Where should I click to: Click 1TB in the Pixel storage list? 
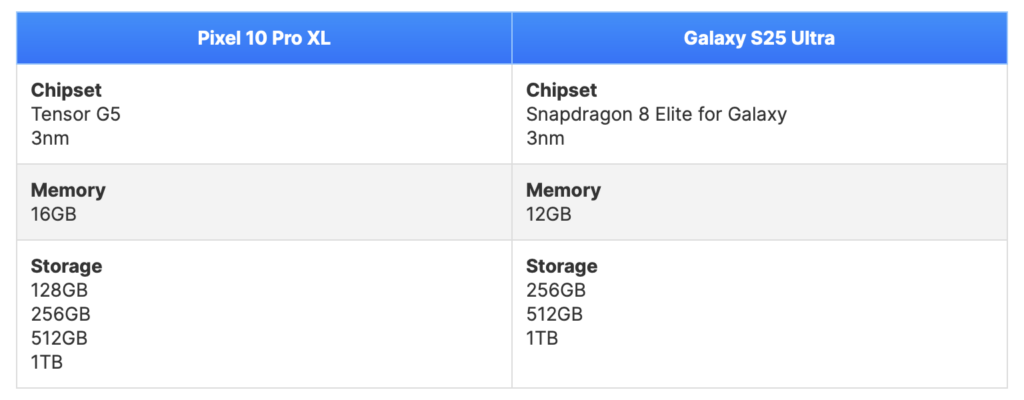pos(47,362)
